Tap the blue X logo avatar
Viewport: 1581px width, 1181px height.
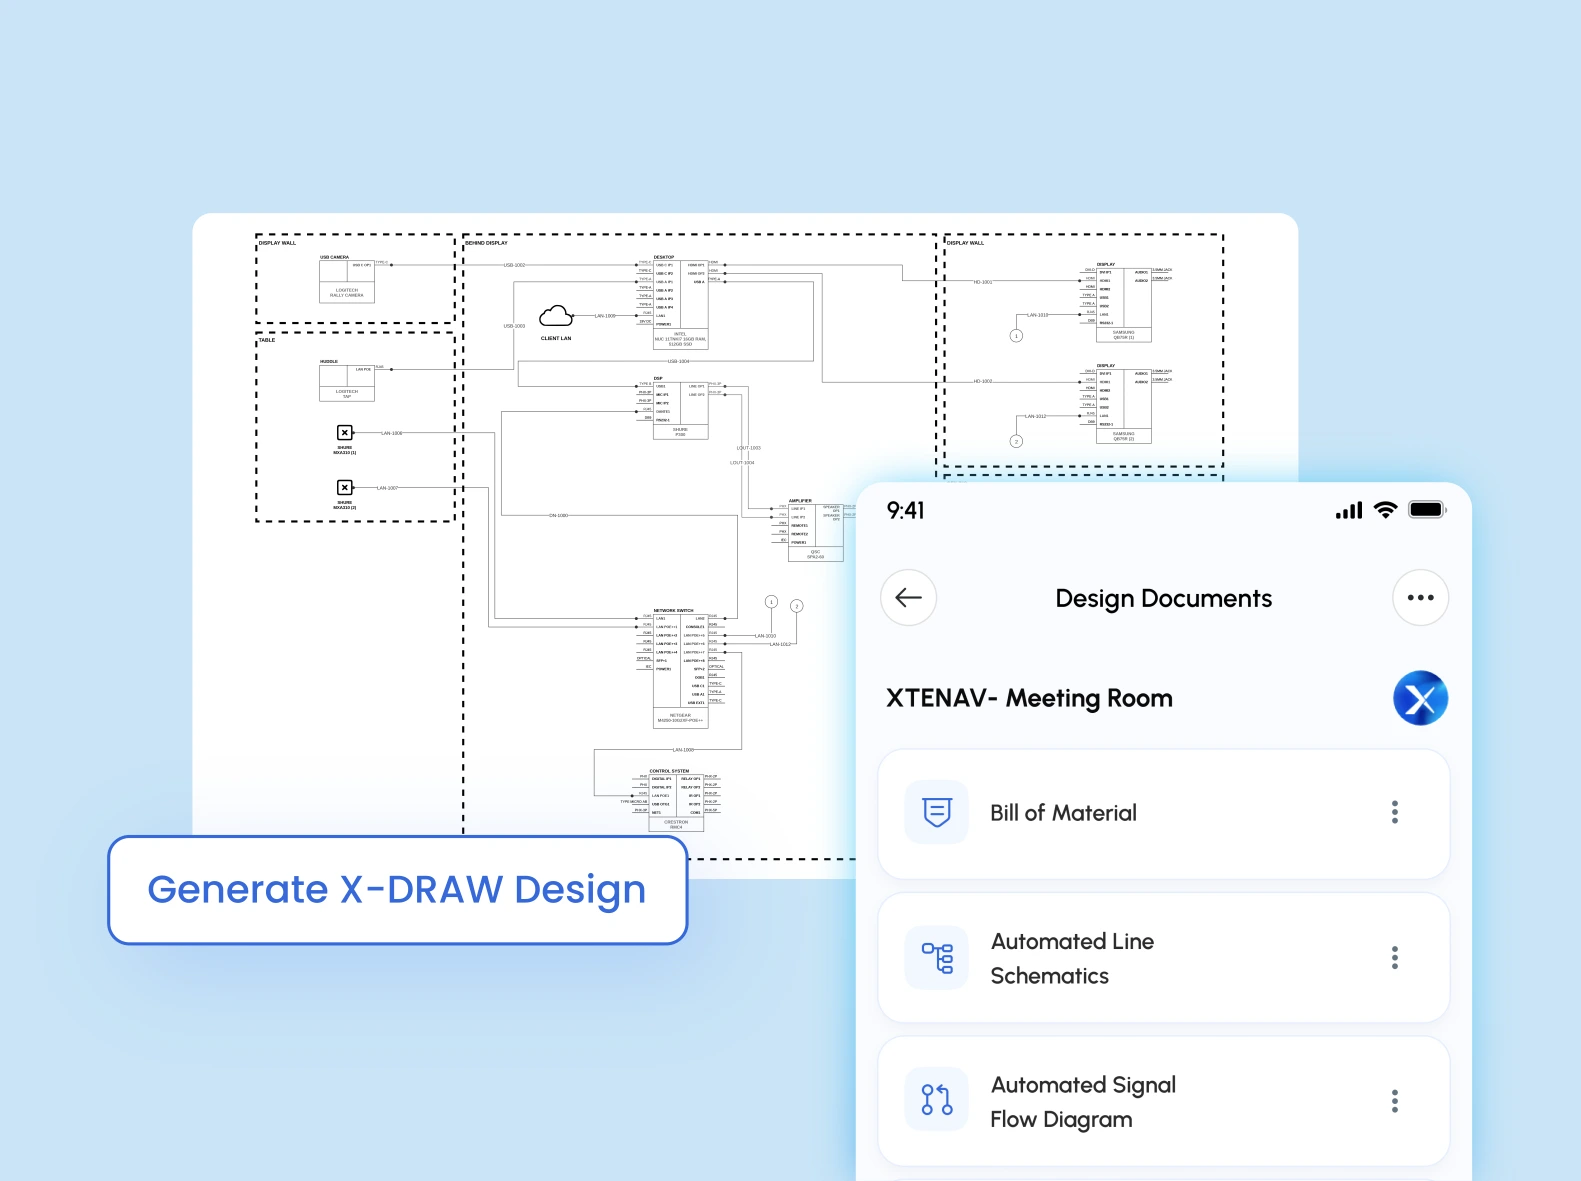1420,698
